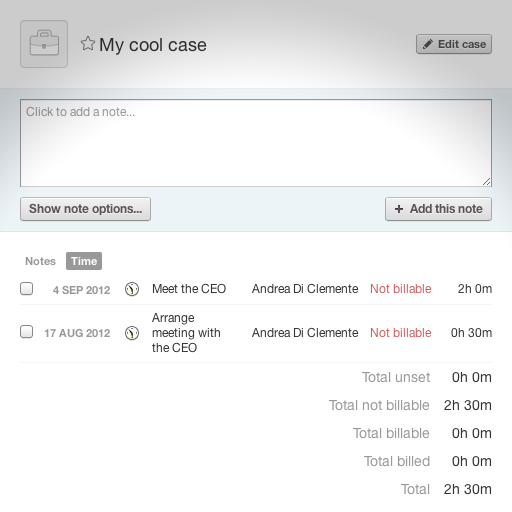Click the briefcase case icon
512x512 pixels.
[x=44, y=44]
